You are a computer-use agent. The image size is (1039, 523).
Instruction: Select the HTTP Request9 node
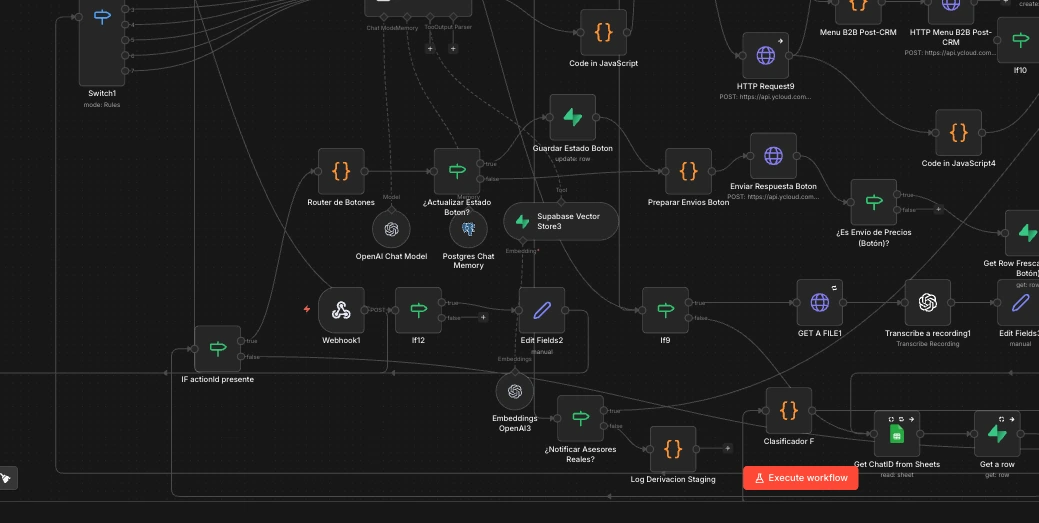pos(765,56)
